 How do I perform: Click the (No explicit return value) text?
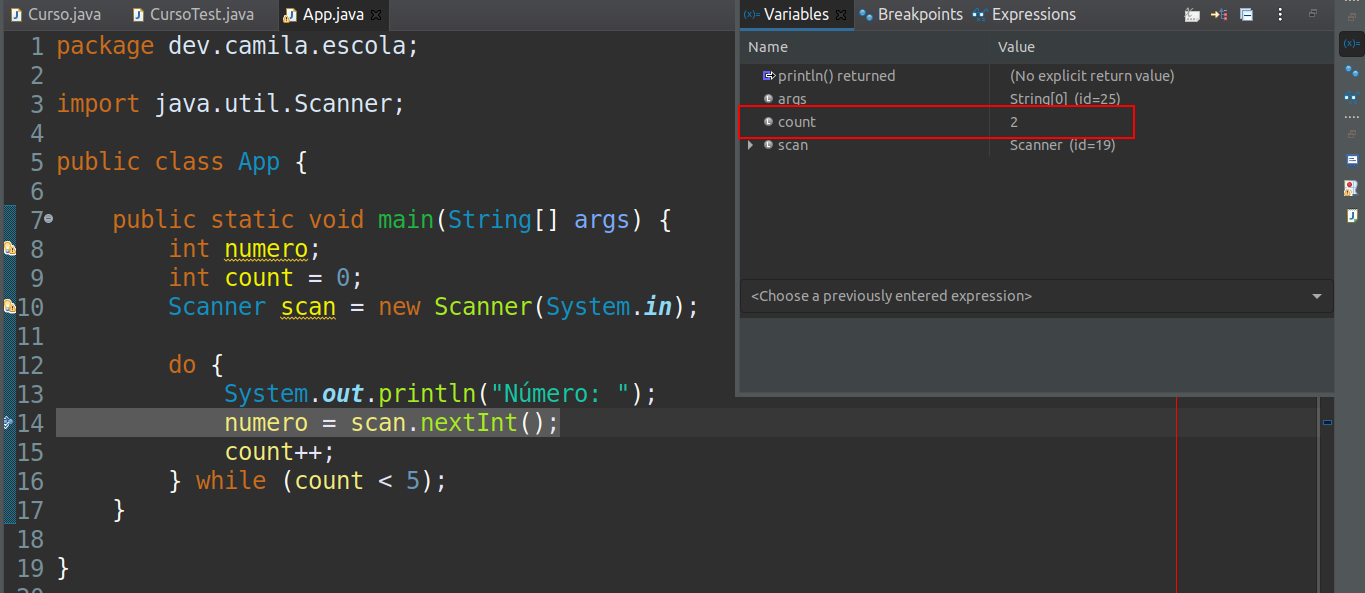click(x=1092, y=76)
